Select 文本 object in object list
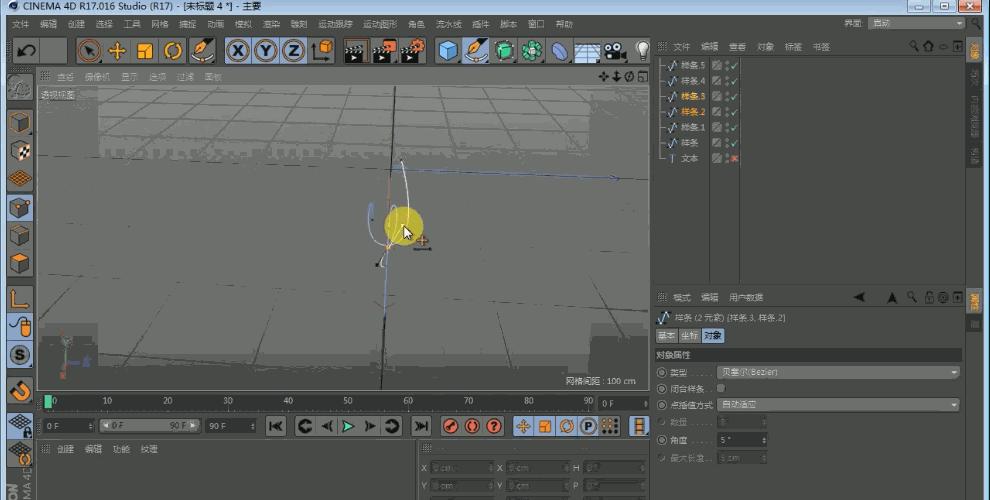Screen dimensions: 990x500 point(689,158)
